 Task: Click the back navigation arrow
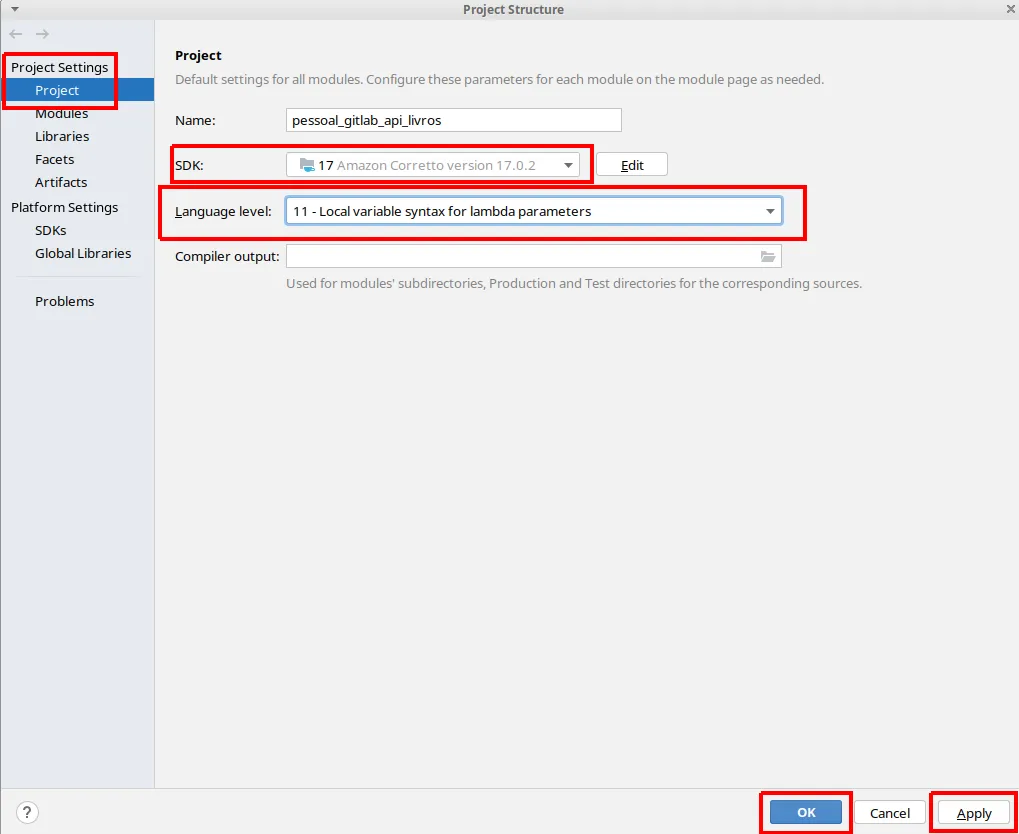[16, 34]
